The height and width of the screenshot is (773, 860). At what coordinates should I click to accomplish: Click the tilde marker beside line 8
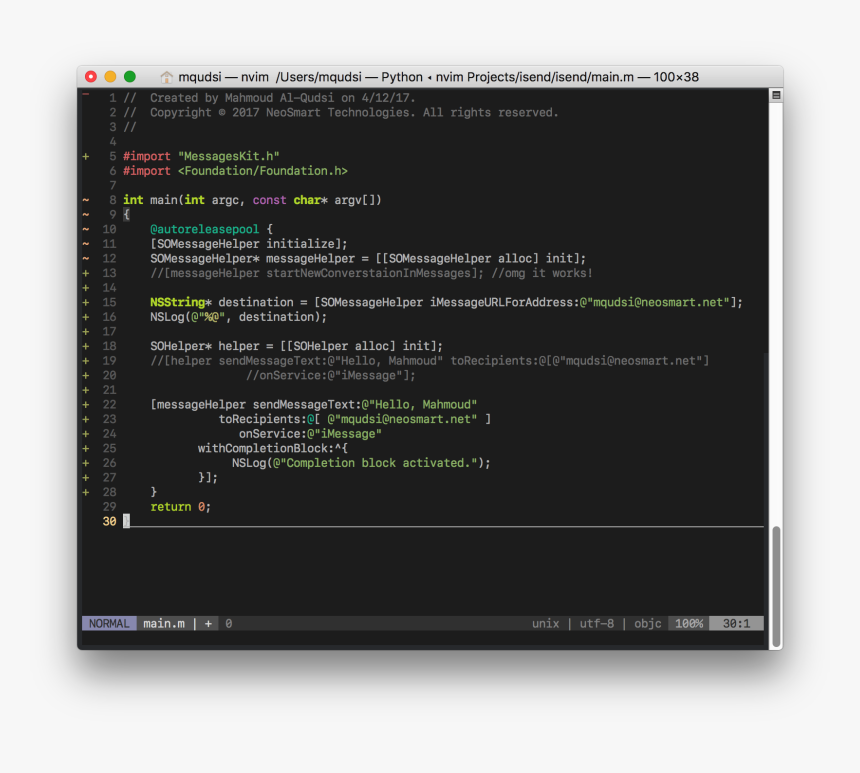(x=86, y=199)
